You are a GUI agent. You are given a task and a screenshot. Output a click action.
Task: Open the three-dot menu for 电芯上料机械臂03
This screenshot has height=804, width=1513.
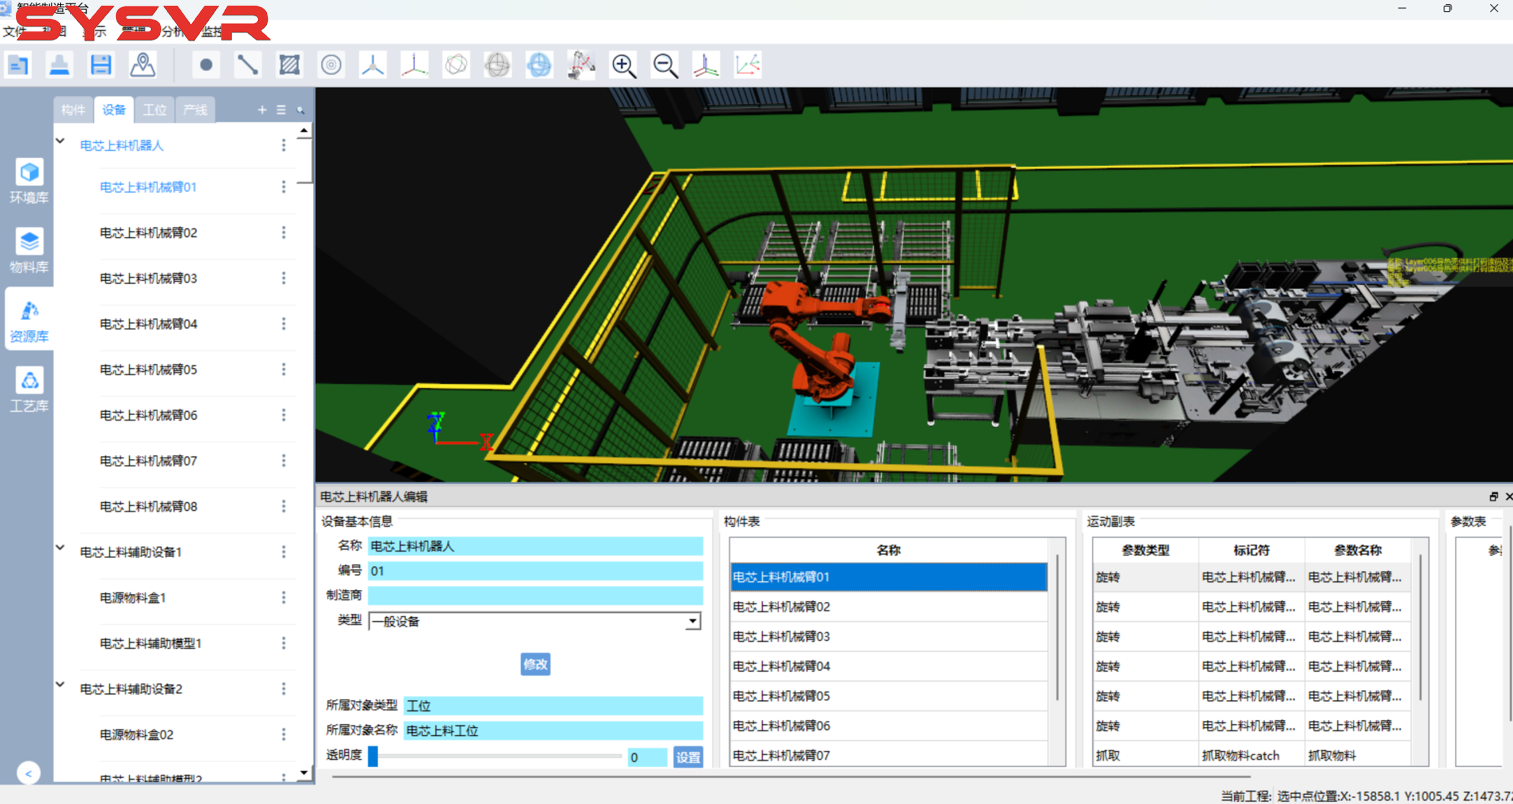point(284,278)
